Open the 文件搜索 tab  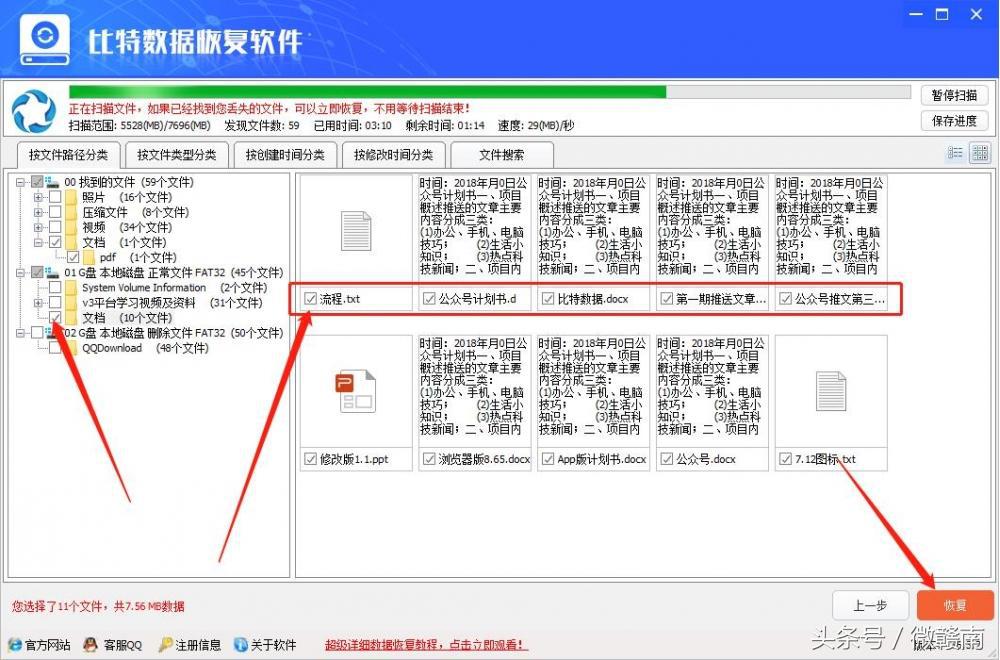(x=501, y=155)
